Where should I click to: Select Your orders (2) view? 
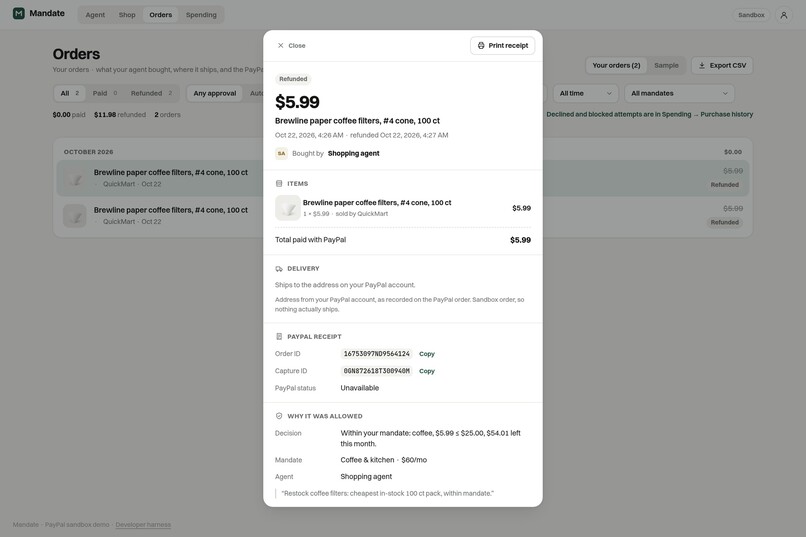click(x=616, y=66)
